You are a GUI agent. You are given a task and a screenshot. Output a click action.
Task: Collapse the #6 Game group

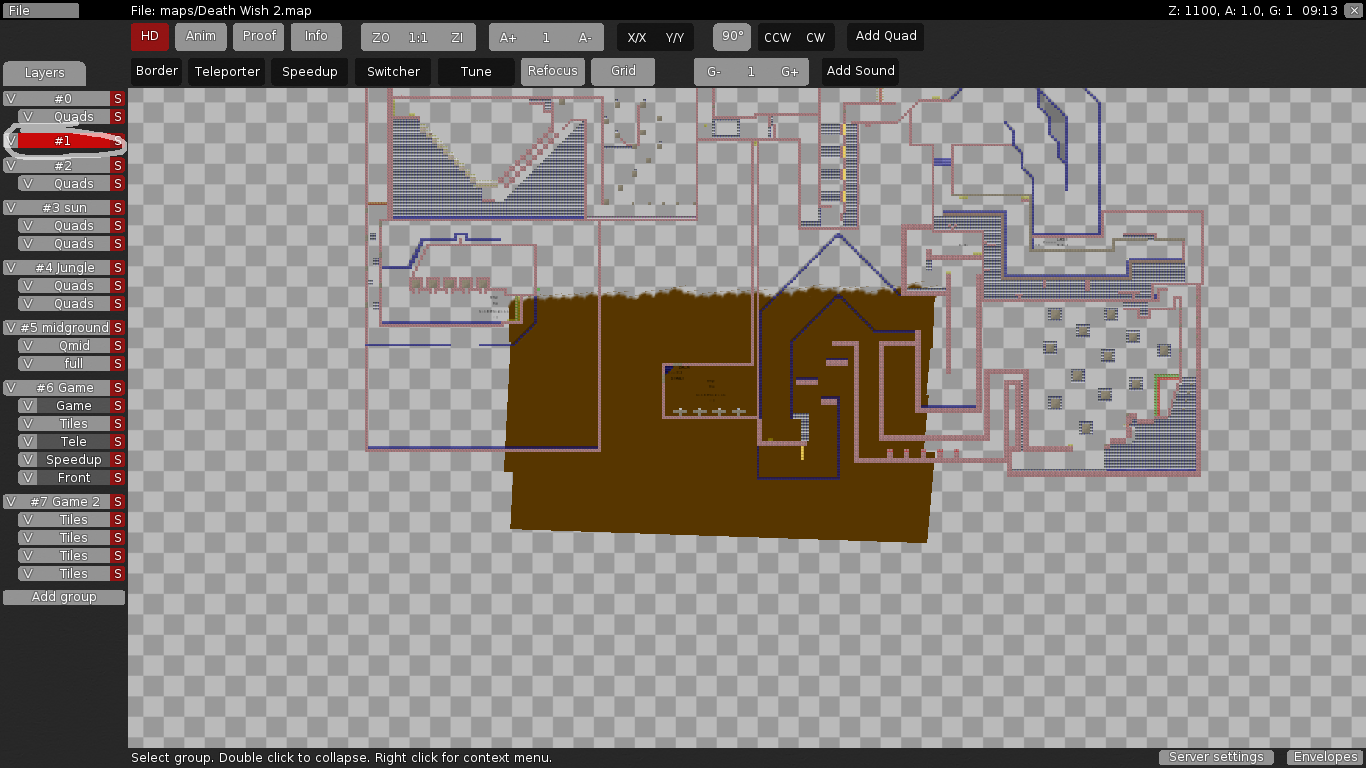[x=64, y=388]
